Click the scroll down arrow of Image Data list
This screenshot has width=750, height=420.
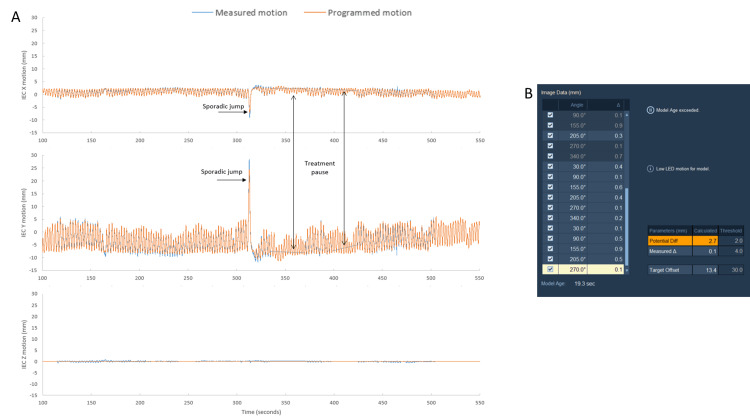(x=627, y=270)
